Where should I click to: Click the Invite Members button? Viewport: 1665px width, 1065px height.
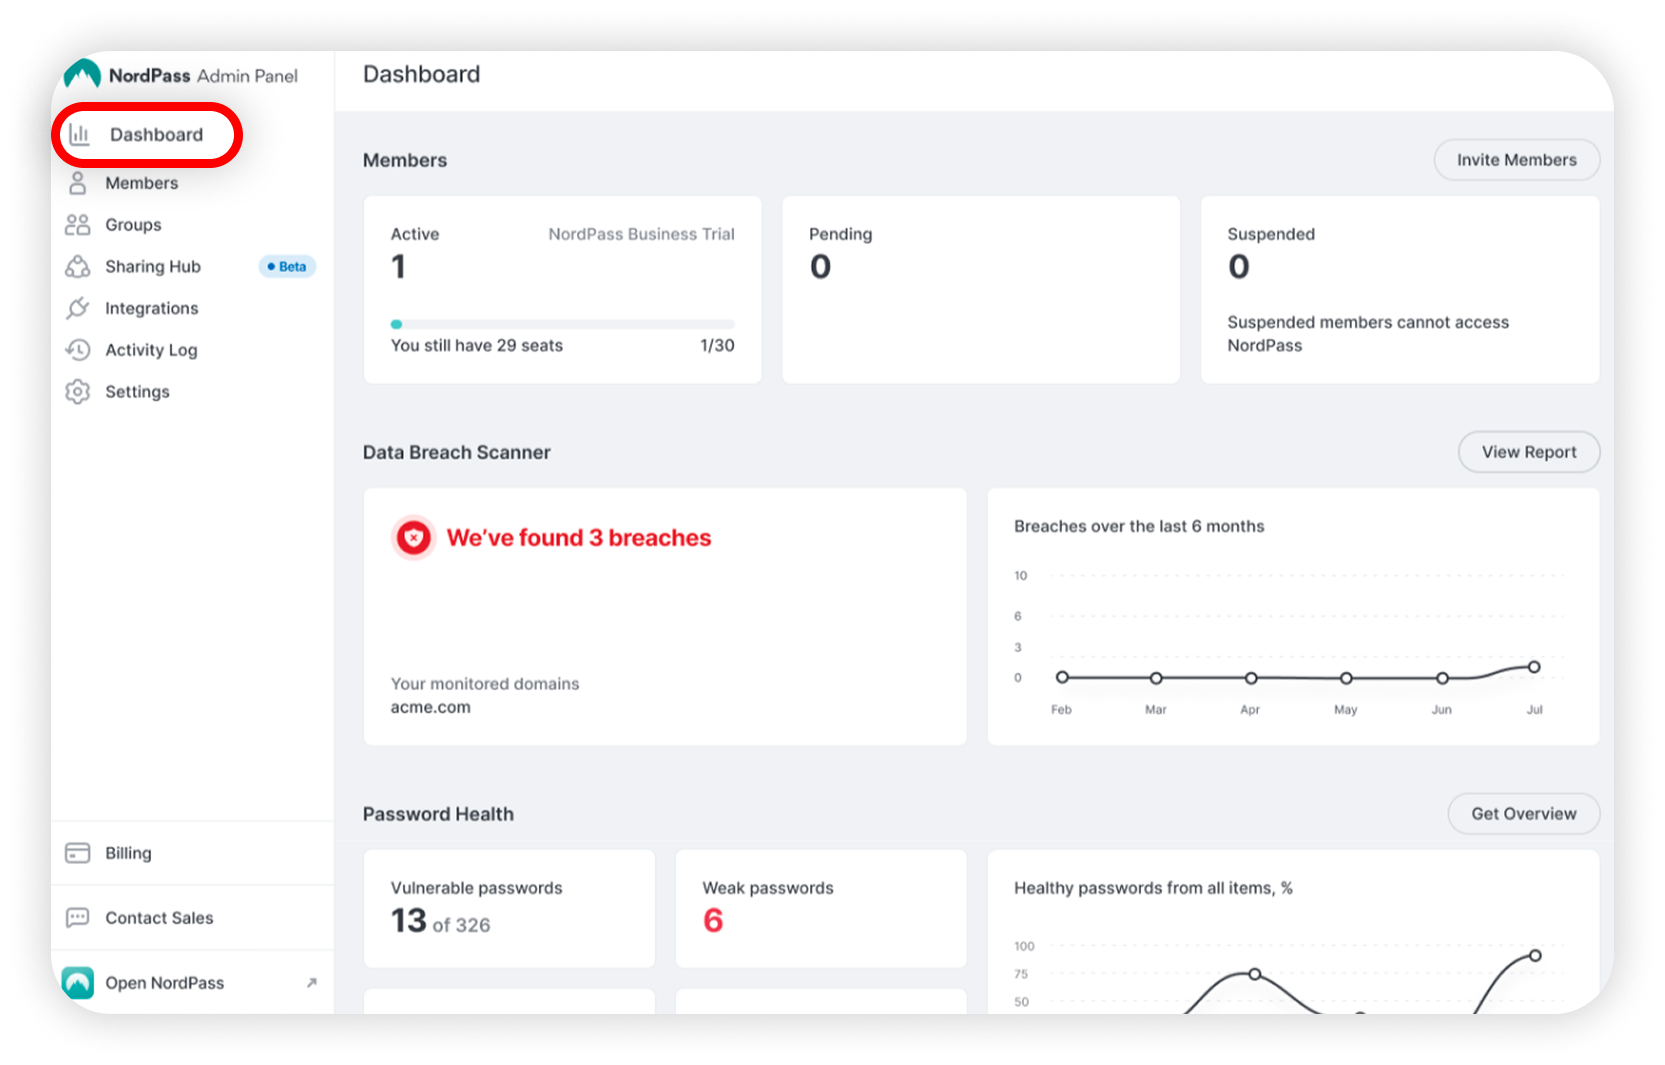click(x=1516, y=160)
